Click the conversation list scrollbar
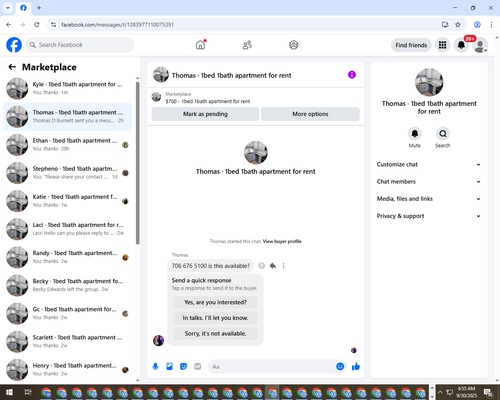500x400 pixels. [137, 163]
